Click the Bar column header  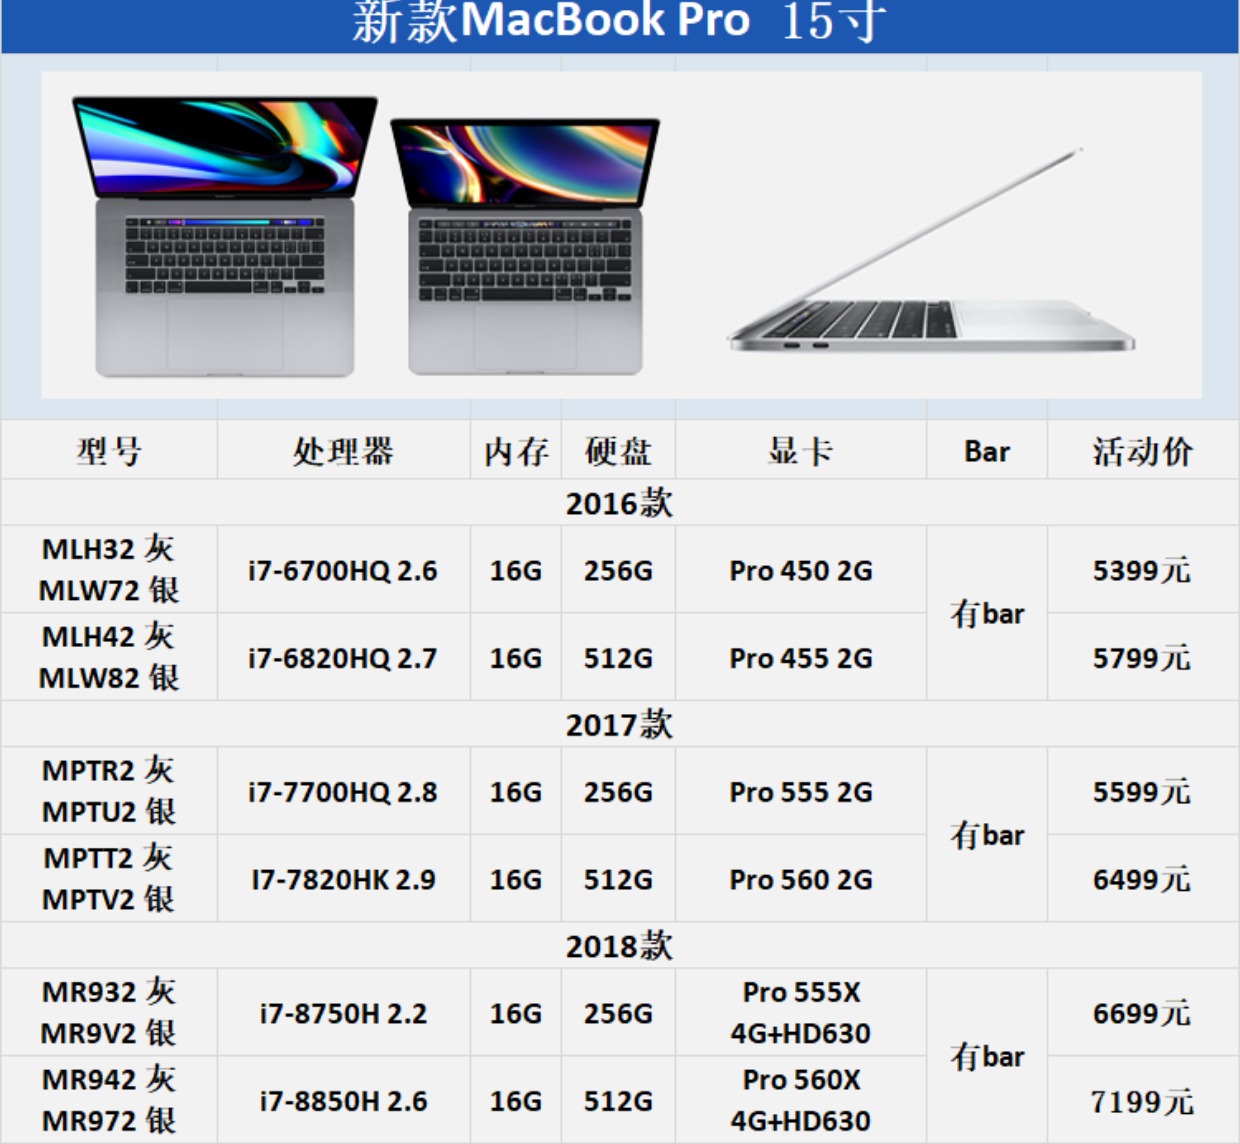pos(987,452)
